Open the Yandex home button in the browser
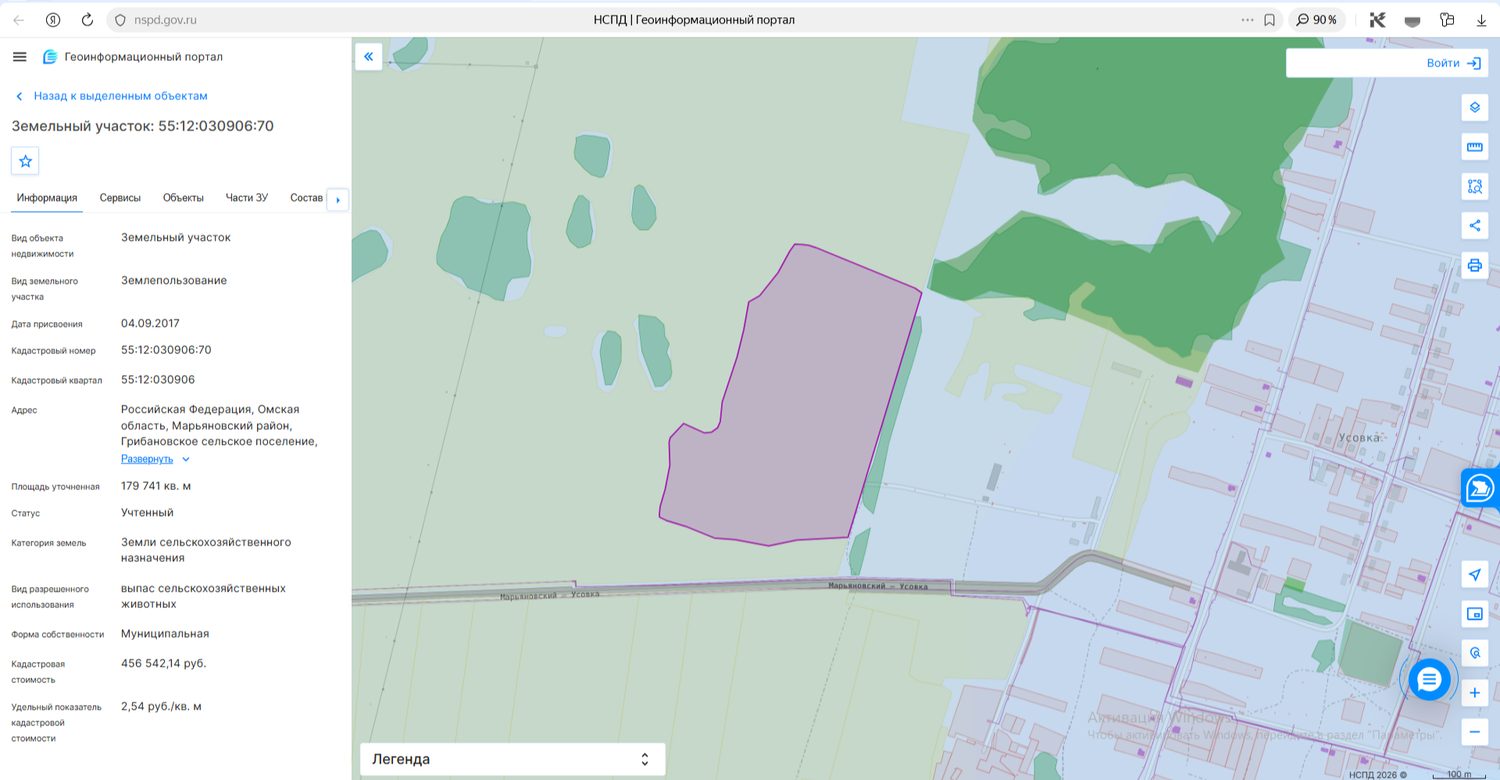Viewport: 1500px width, 780px height. pyautogui.click(x=53, y=20)
